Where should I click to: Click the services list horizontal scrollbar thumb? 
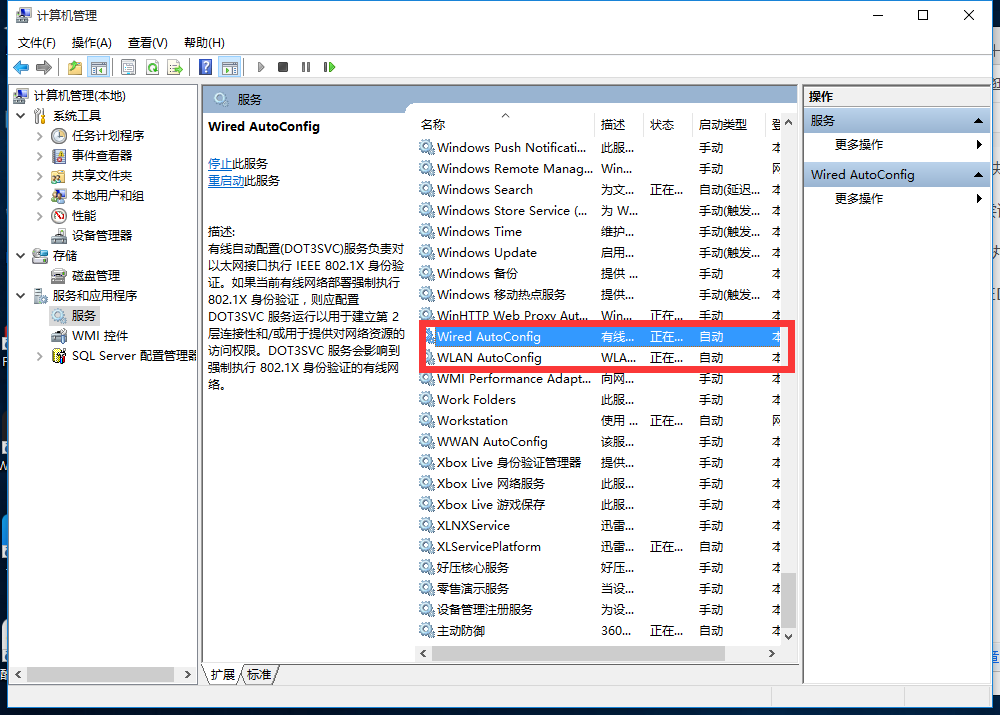[578, 653]
